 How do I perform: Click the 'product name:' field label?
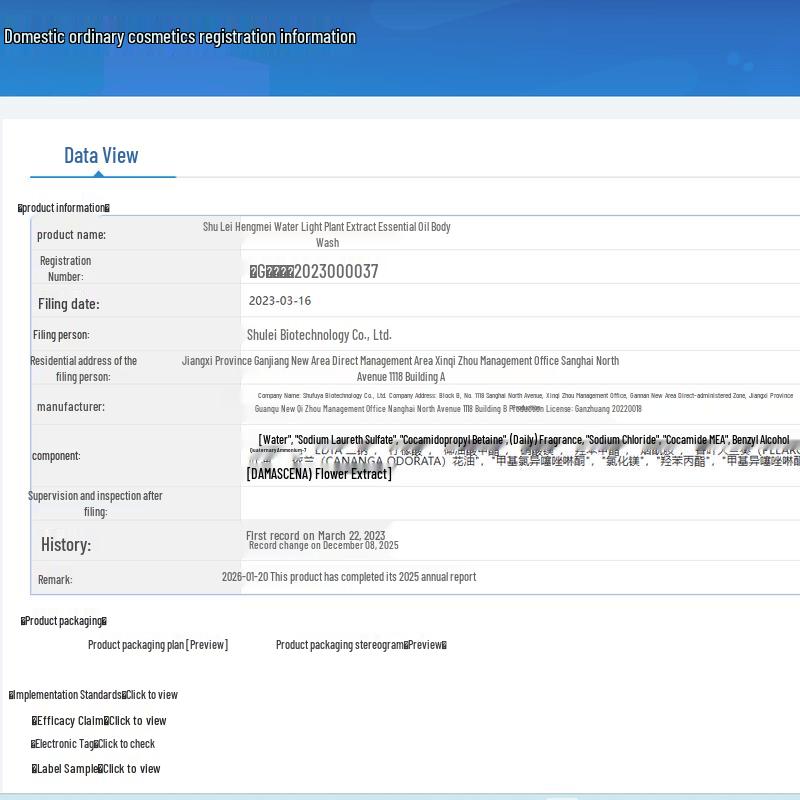click(x=71, y=235)
